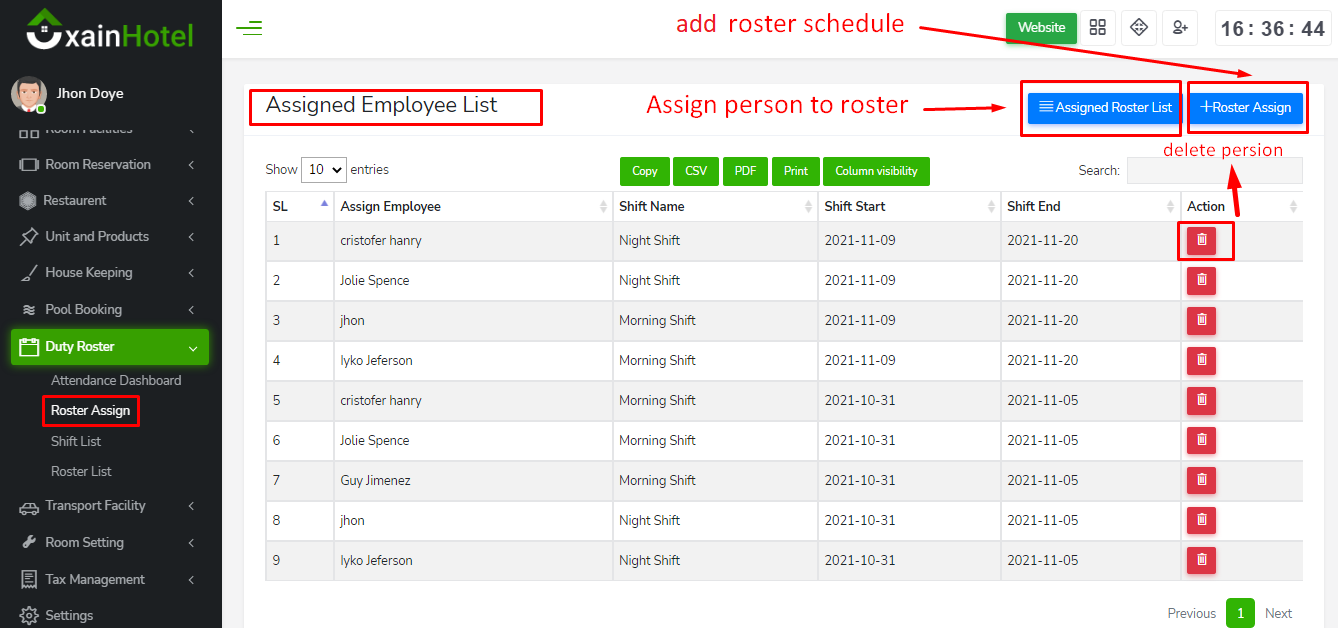Click the Roster Assign blue button
The height and width of the screenshot is (628, 1338).
point(1245,107)
